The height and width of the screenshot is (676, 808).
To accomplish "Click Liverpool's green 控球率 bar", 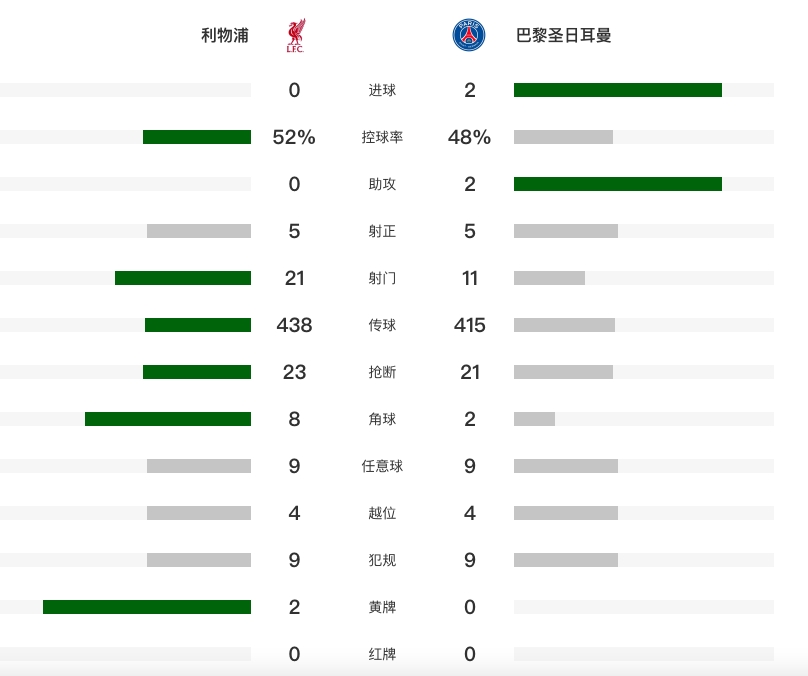I will pos(197,137).
